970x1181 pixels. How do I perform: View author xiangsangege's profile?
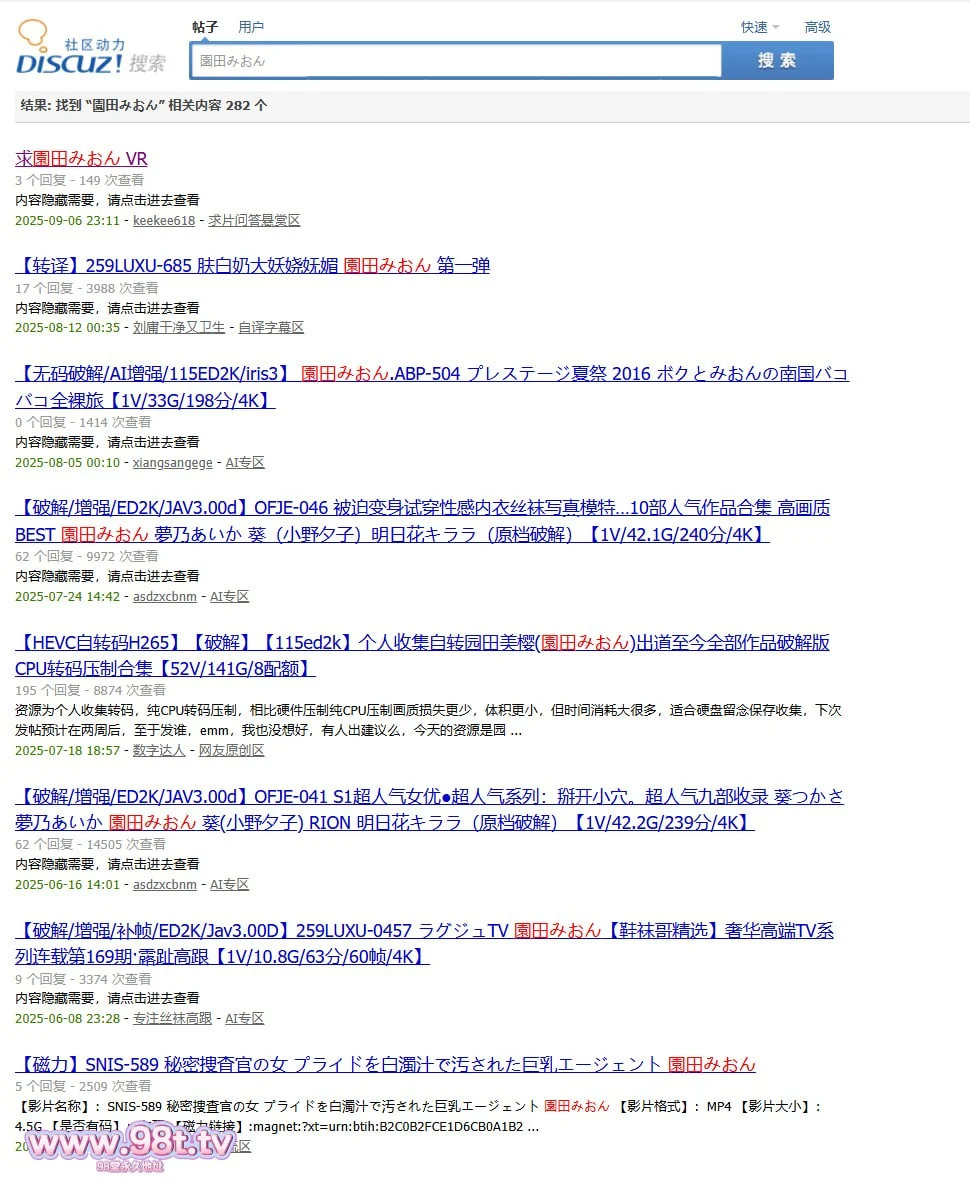pyautogui.click(x=172, y=462)
